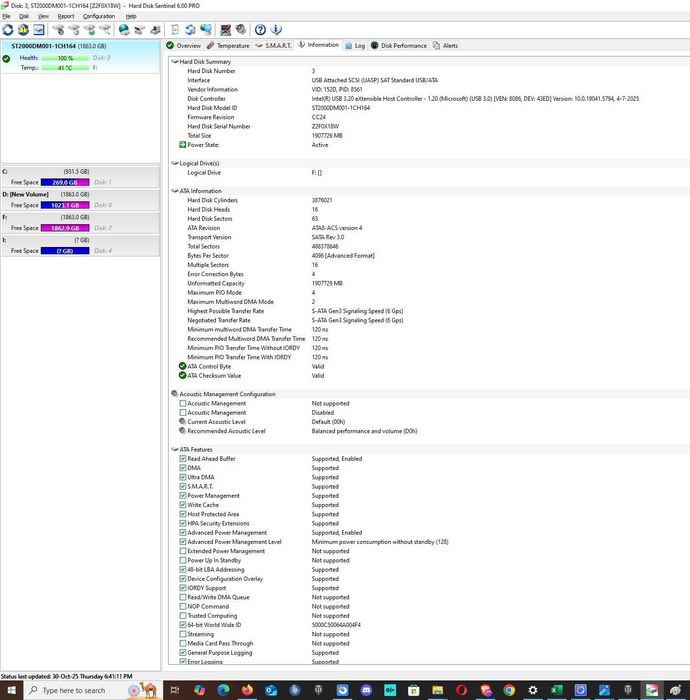The image size is (690, 700).
Task: Switch to the Log tab
Action: pos(355,46)
